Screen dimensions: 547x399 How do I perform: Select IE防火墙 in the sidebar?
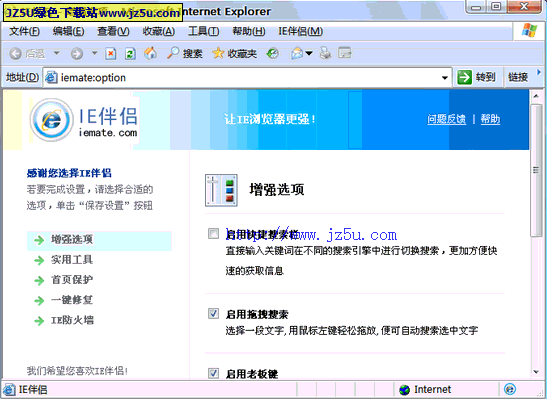[72, 320]
